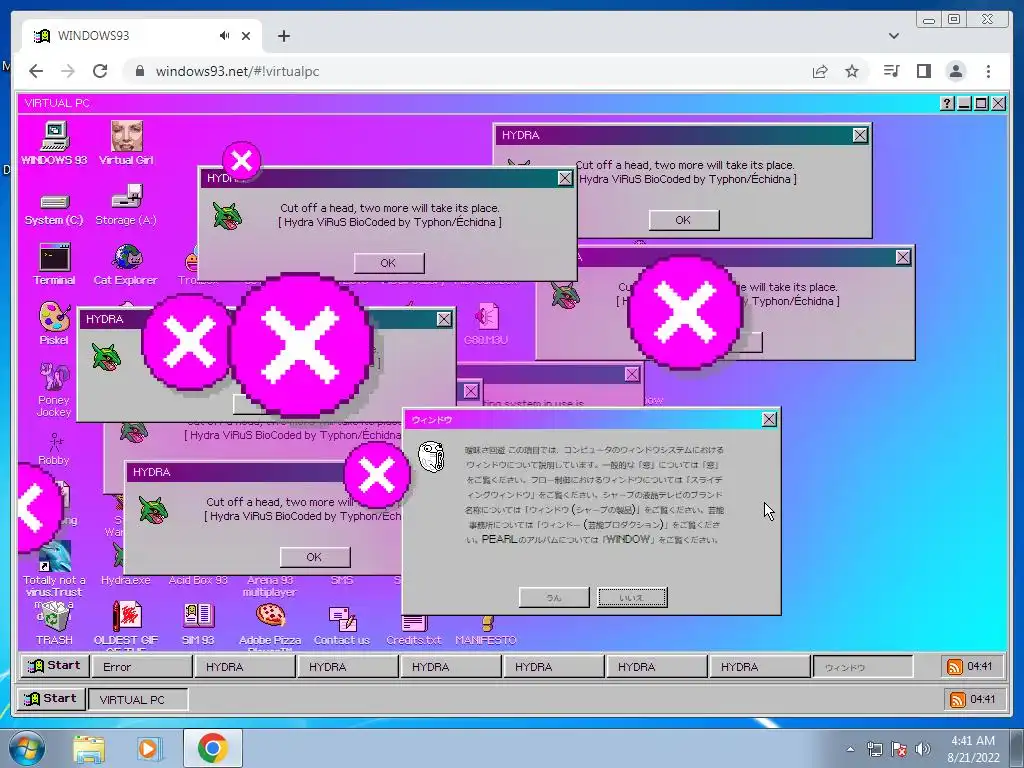Mute the WINDOWS93 tab audio

225,36
